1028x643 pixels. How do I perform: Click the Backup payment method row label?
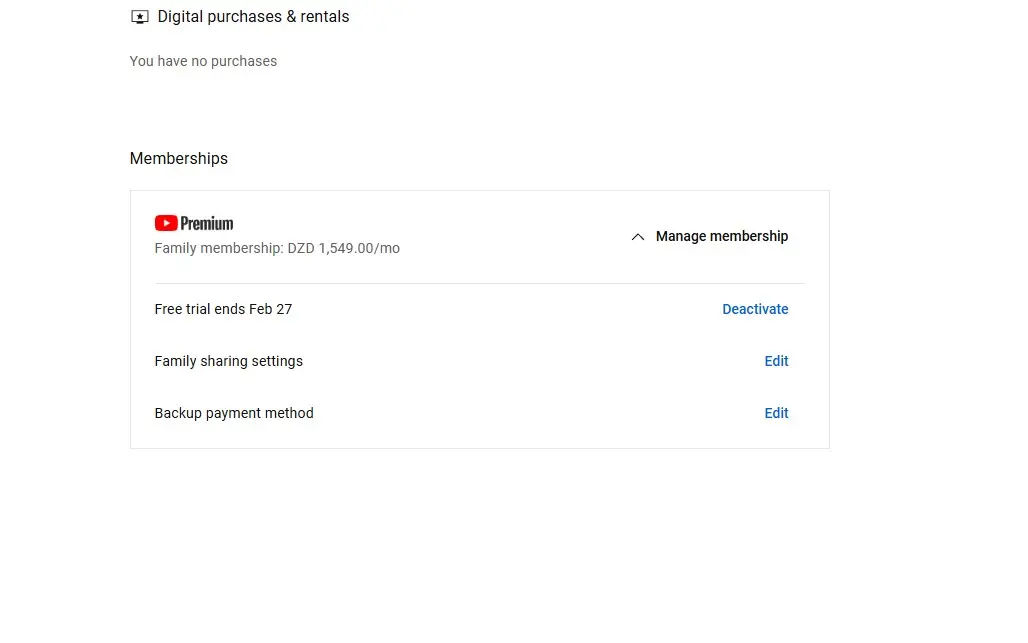point(234,413)
